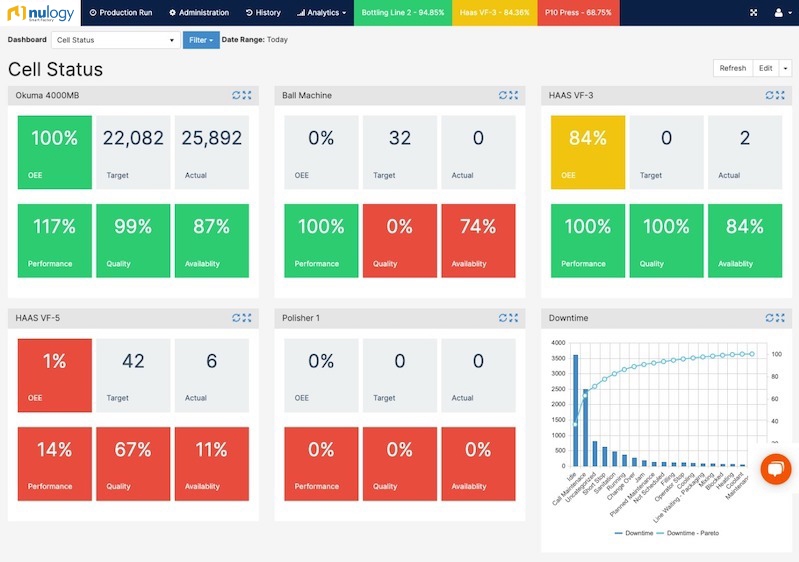Toggle the Downtime - Pareto legend series
Image resolution: width=799 pixels, height=562 pixels.
687,533
